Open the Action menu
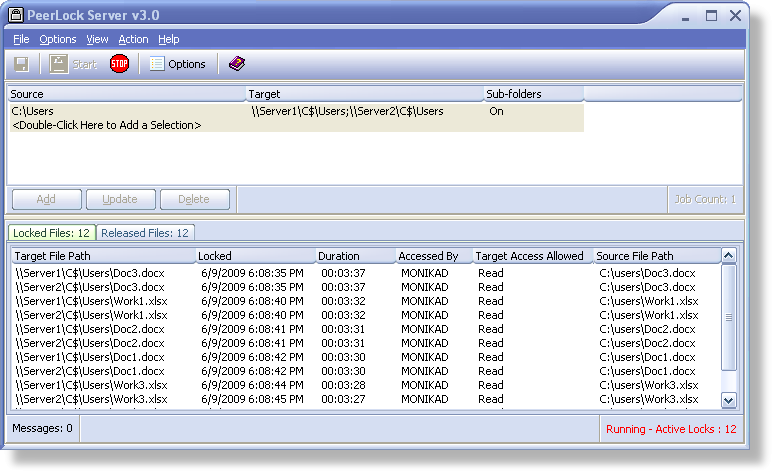Viewport: 774px width, 474px height. [x=133, y=39]
